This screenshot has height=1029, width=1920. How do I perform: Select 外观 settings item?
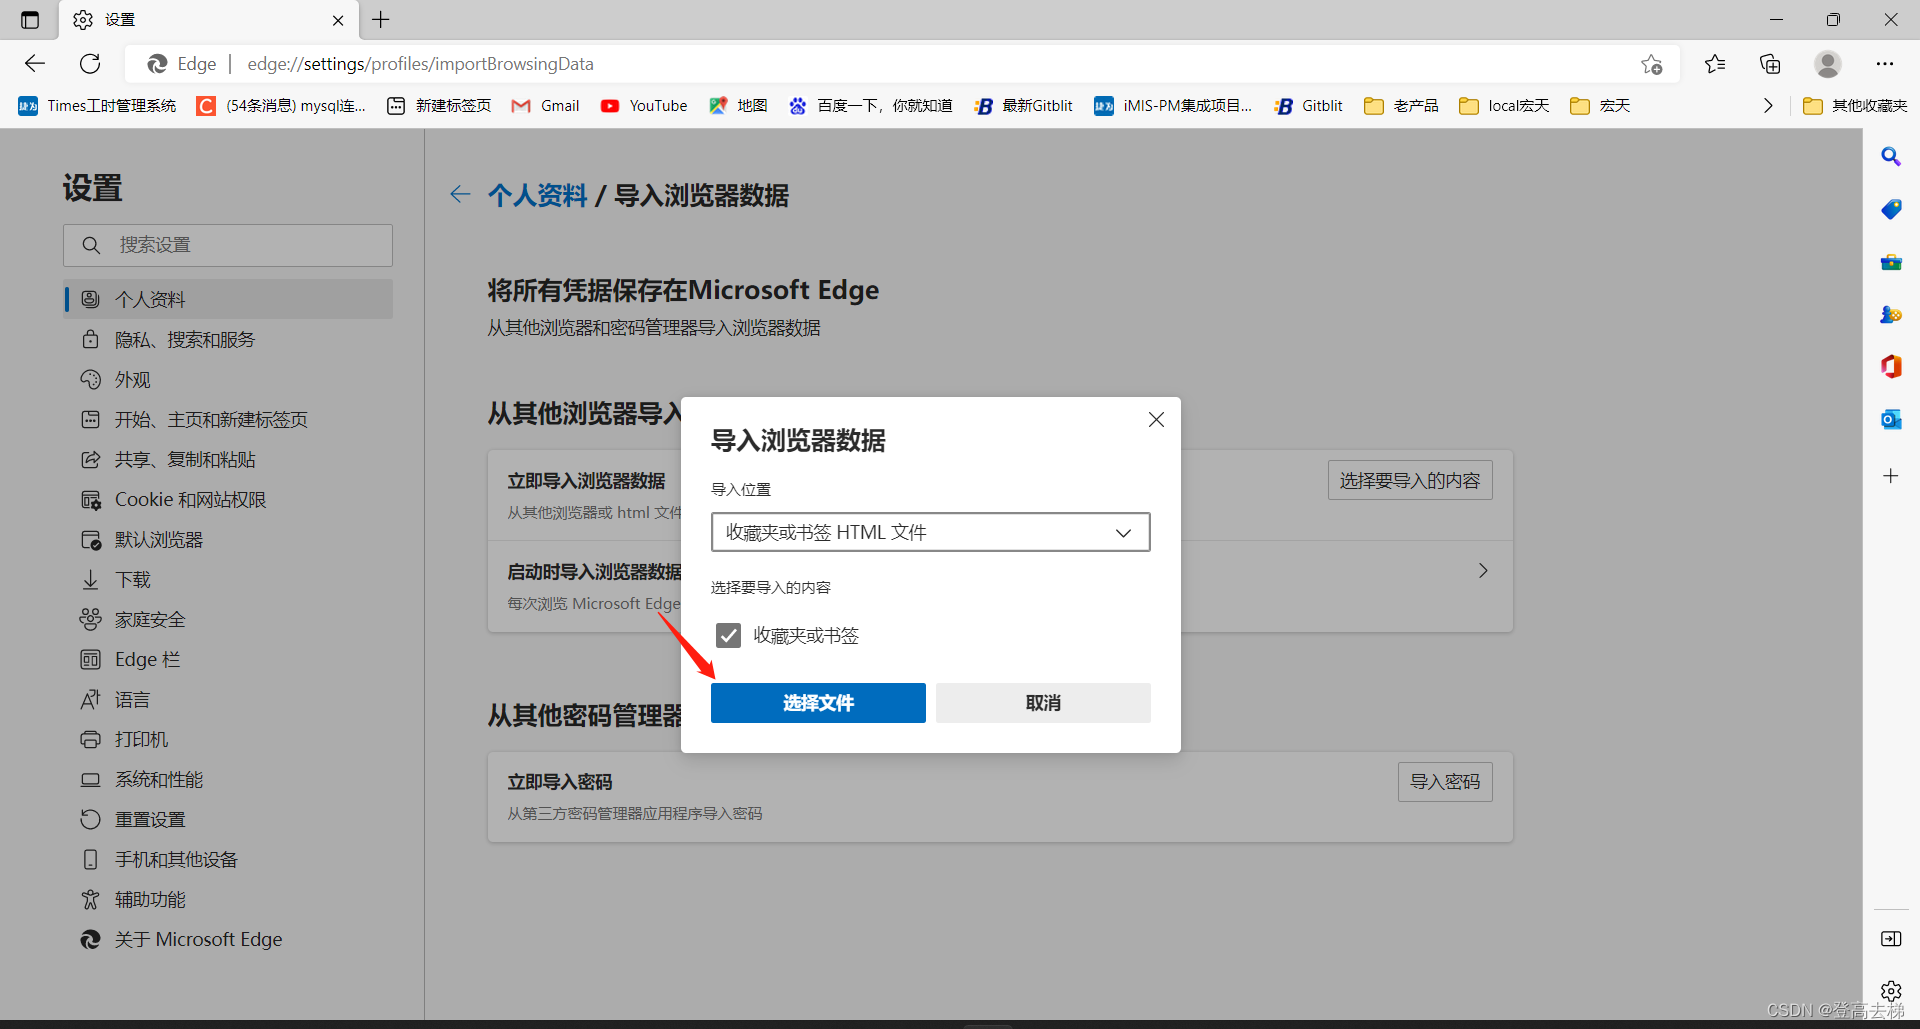coord(228,380)
